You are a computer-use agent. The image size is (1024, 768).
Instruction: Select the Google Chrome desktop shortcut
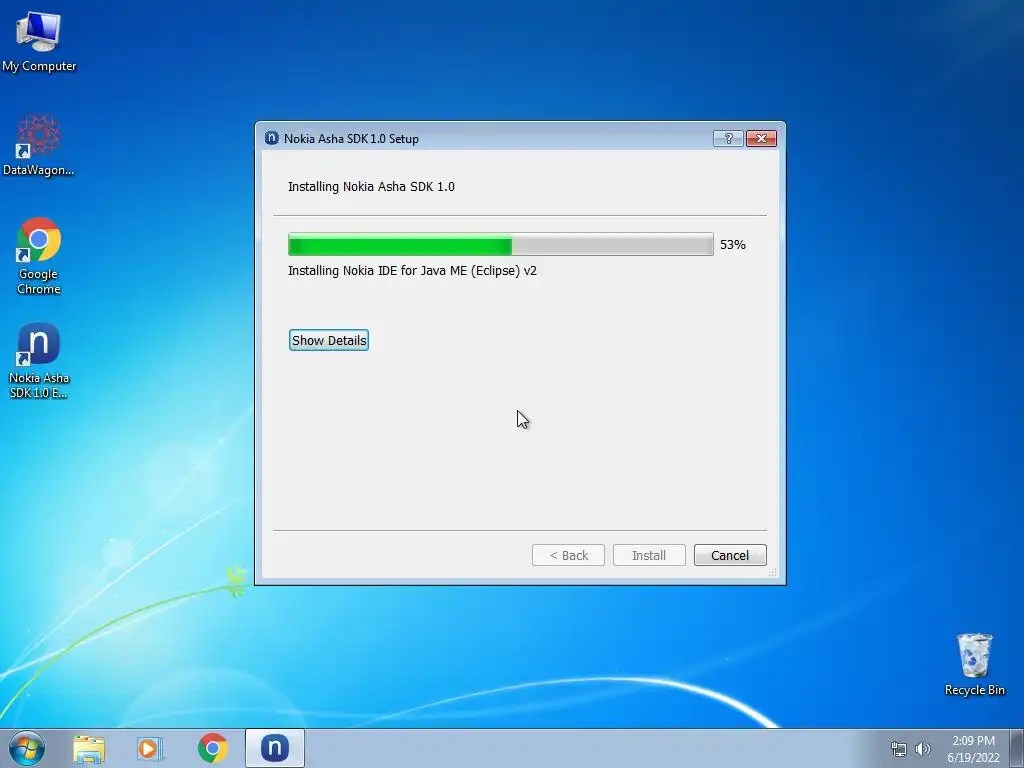(39, 255)
